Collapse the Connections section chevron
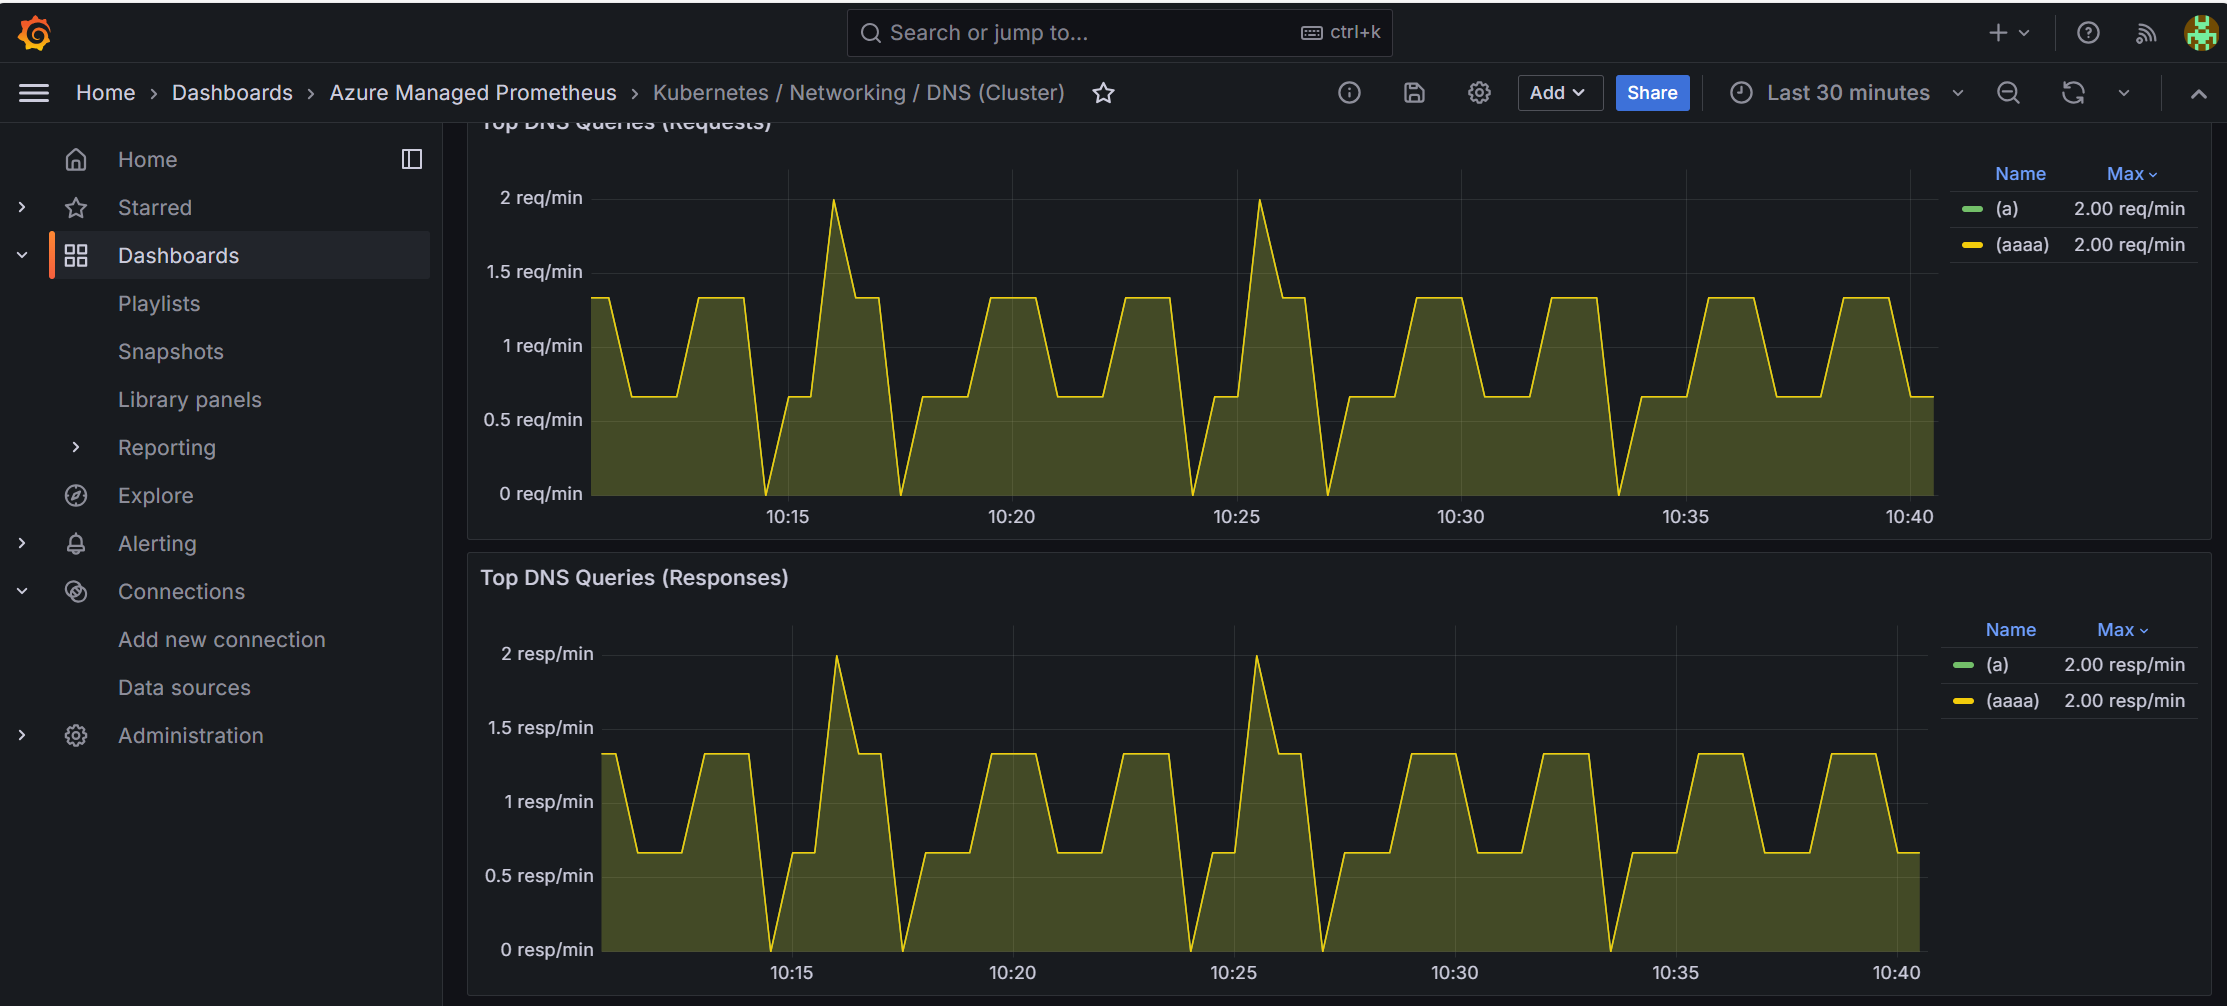 pos(22,591)
